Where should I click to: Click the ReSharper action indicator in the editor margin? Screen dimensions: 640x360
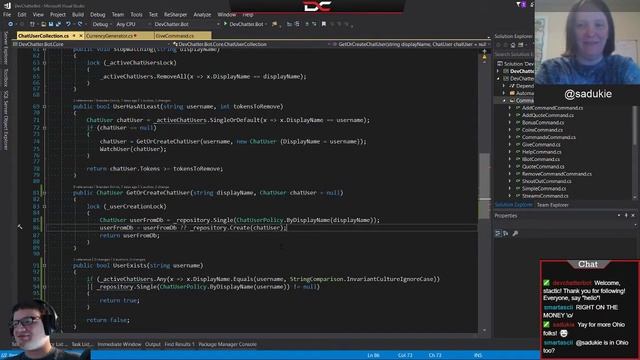click(20, 227)
